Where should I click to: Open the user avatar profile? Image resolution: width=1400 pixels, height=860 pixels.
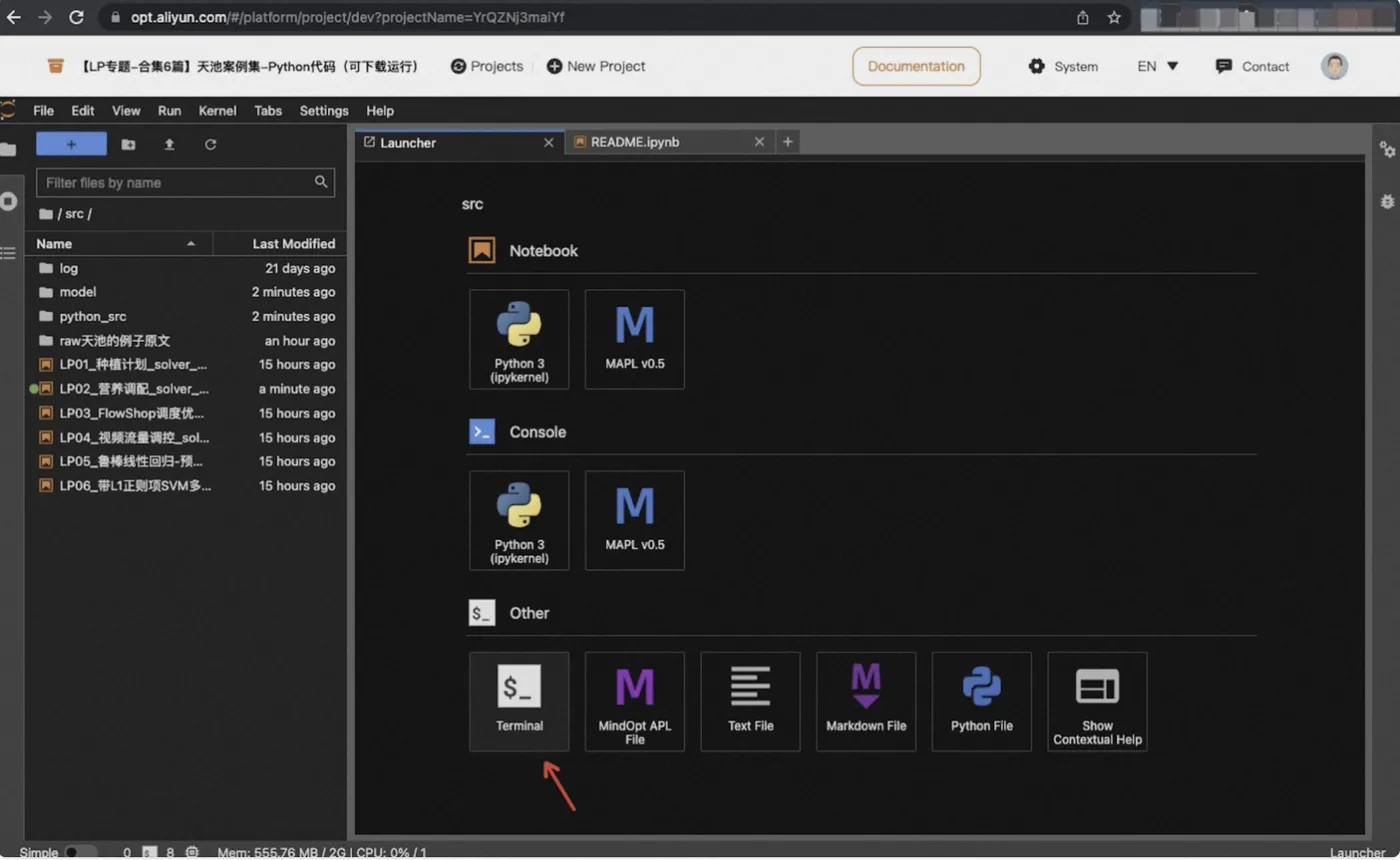[1334, 66]
